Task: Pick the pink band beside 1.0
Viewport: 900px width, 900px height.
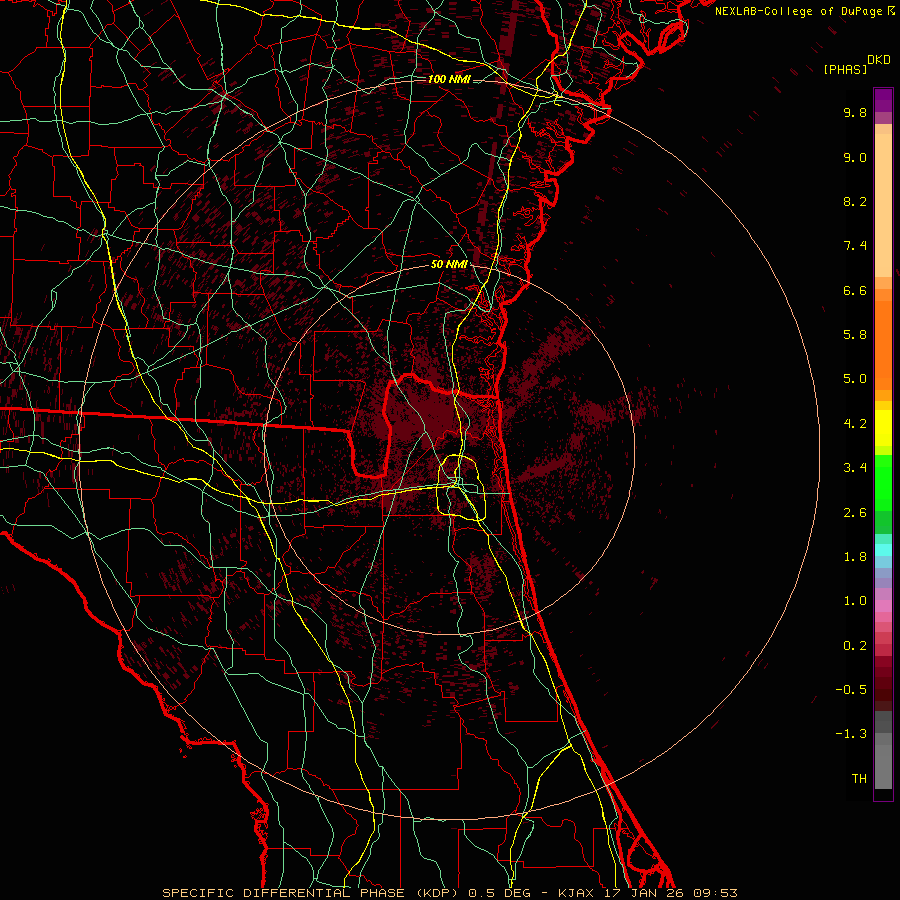Action: (883, 606)
